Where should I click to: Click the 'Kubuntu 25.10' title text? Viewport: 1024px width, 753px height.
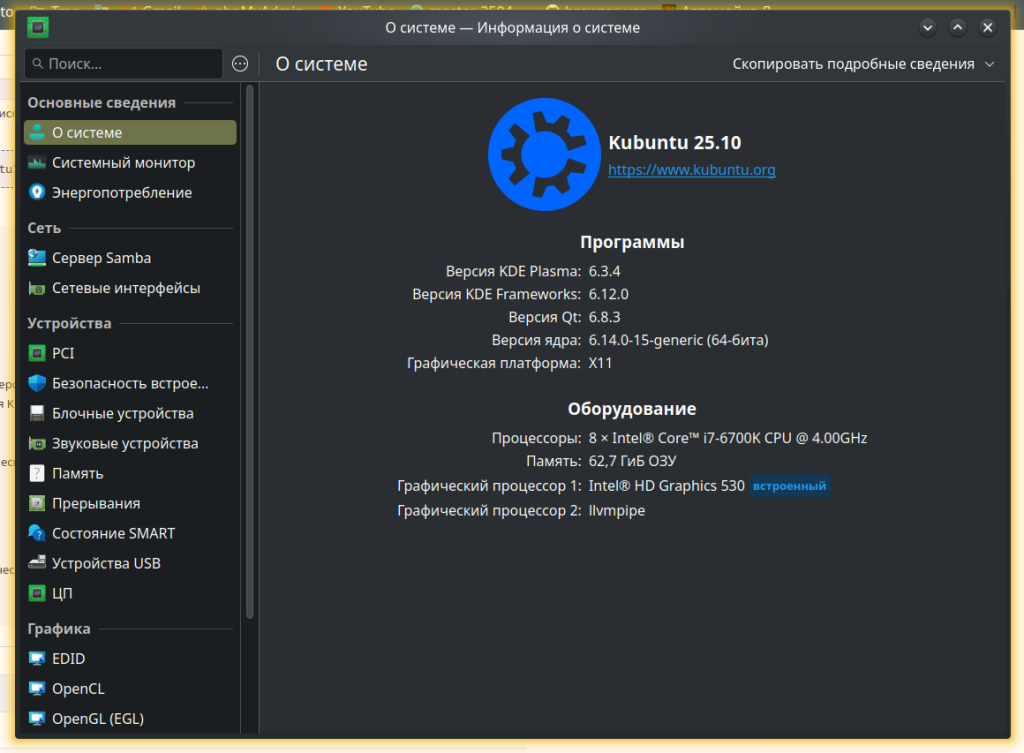675,142
